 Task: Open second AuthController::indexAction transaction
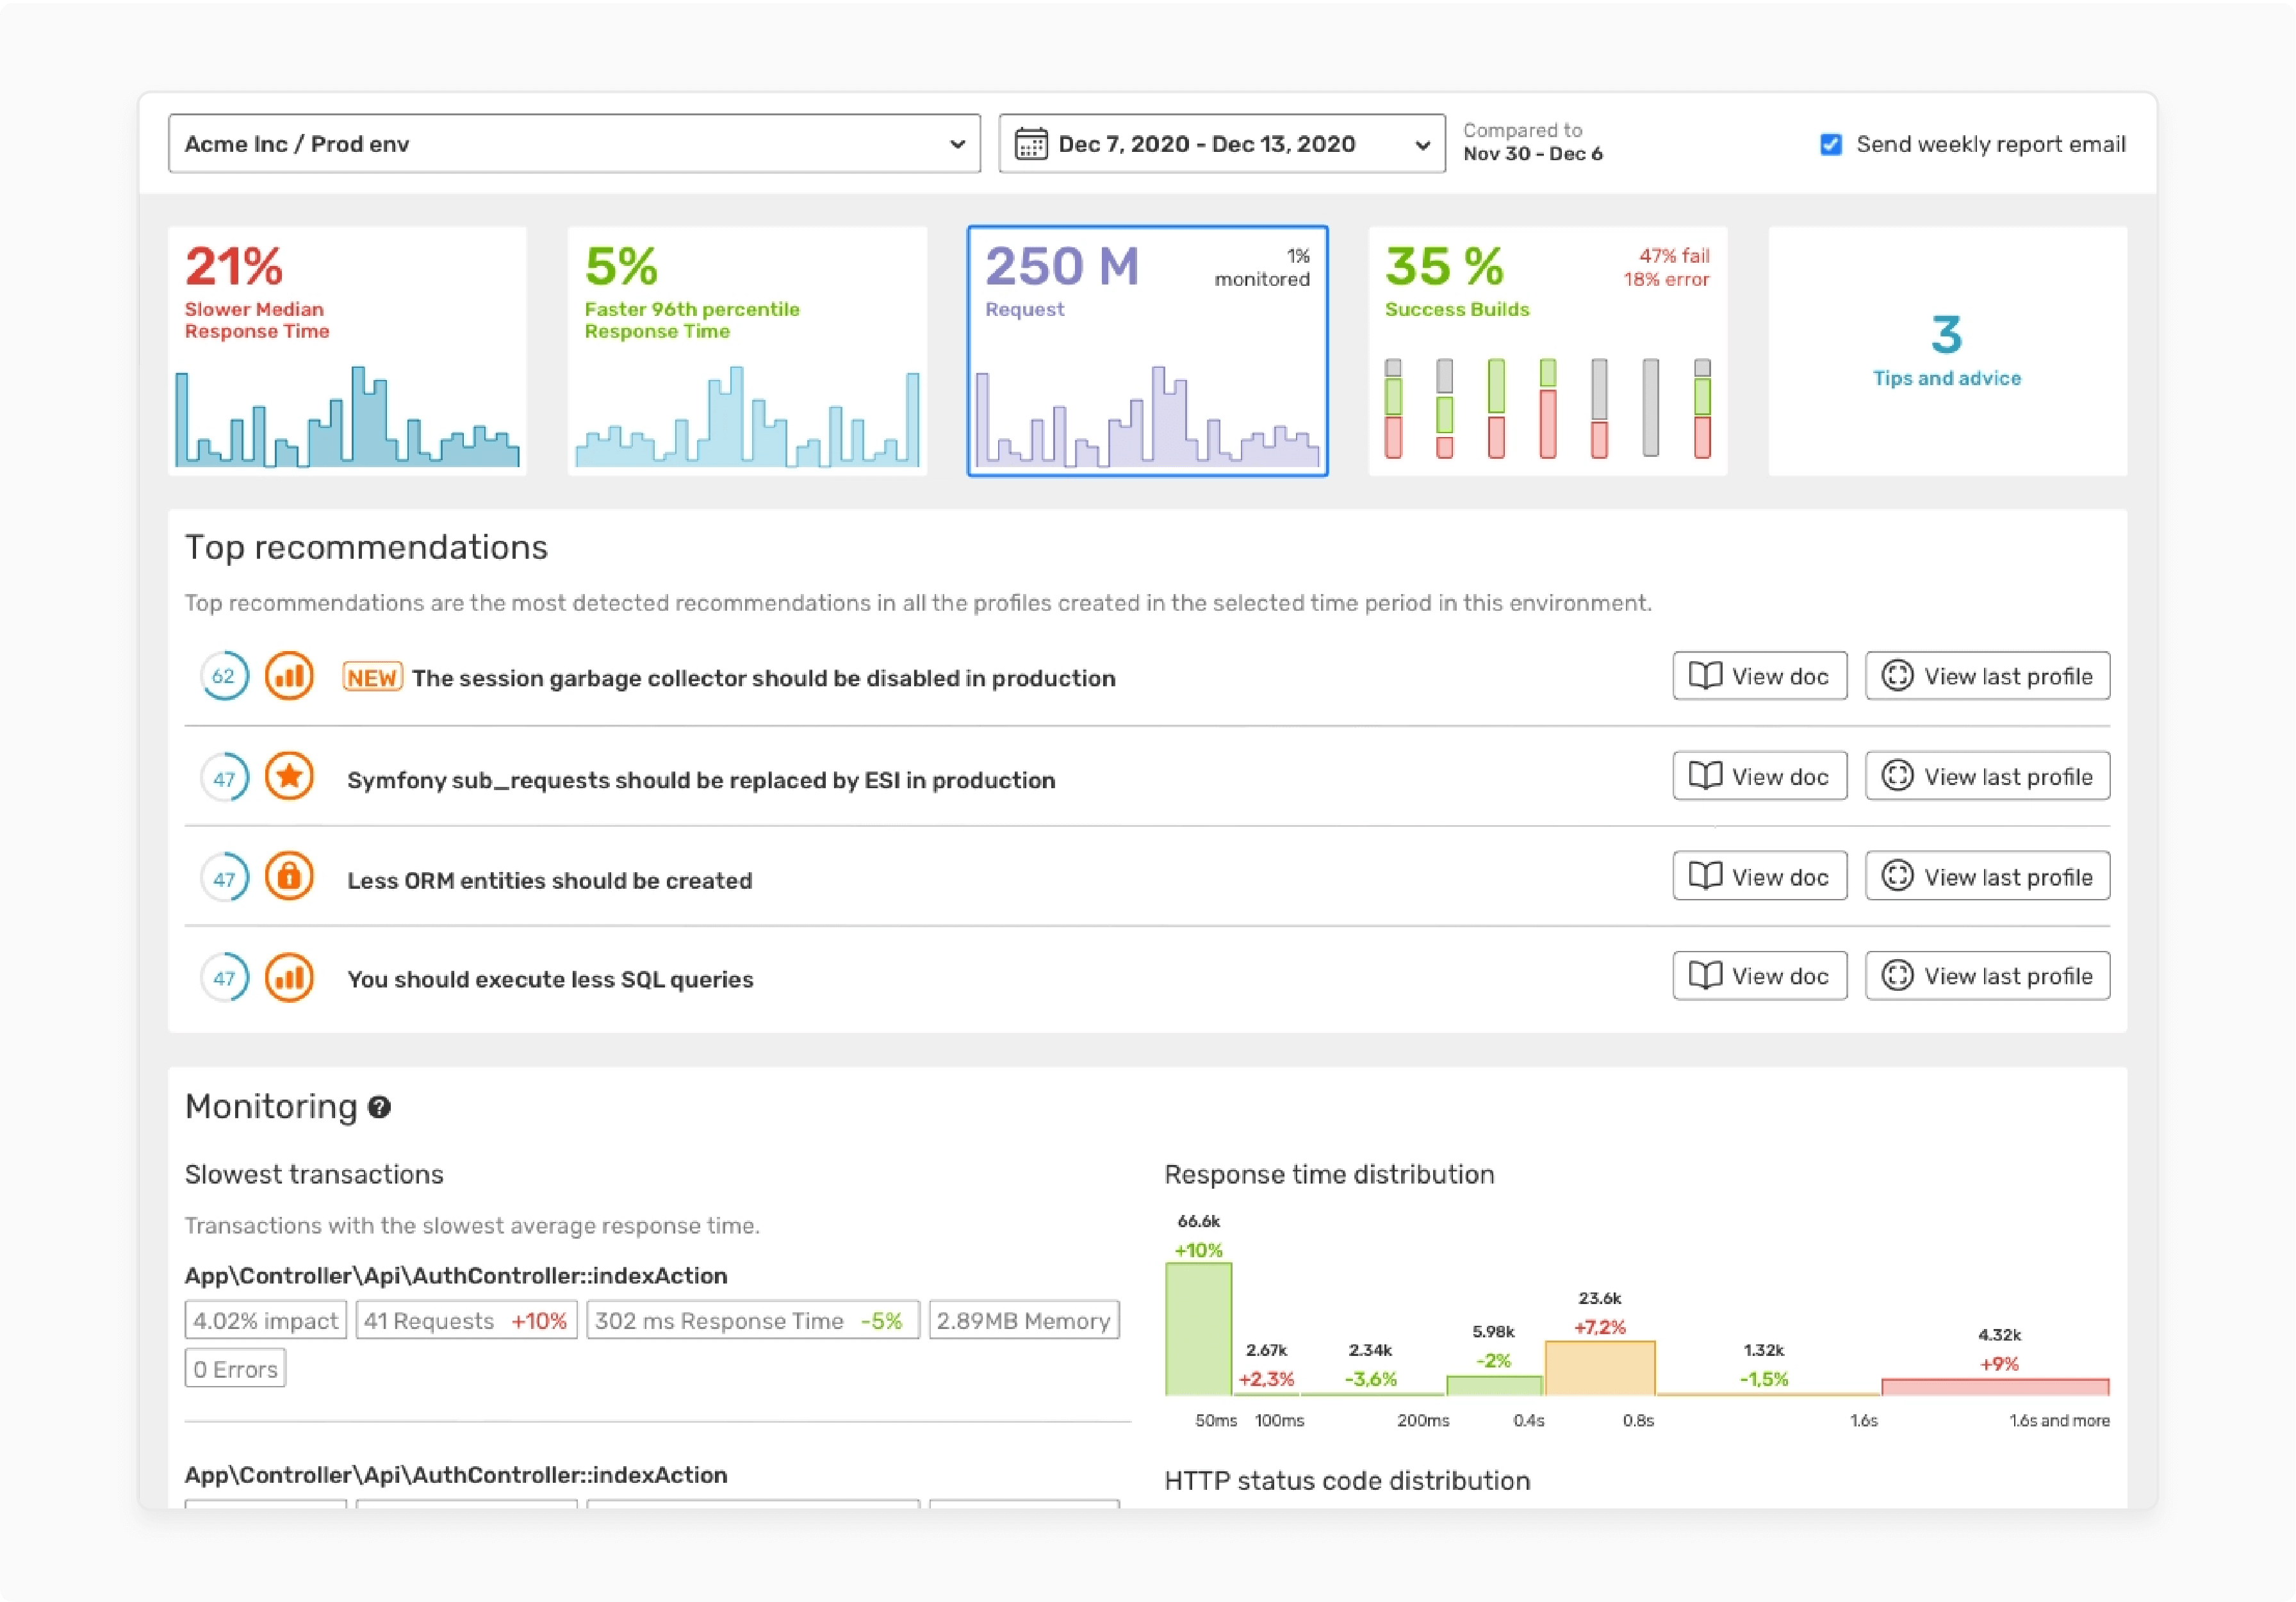(456, 1475)
